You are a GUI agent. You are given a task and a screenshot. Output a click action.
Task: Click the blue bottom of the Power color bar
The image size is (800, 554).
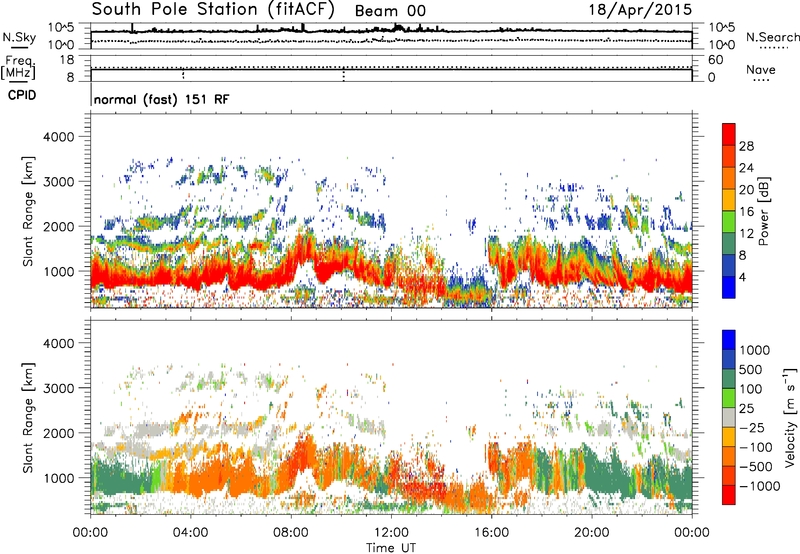coord(729,287)
